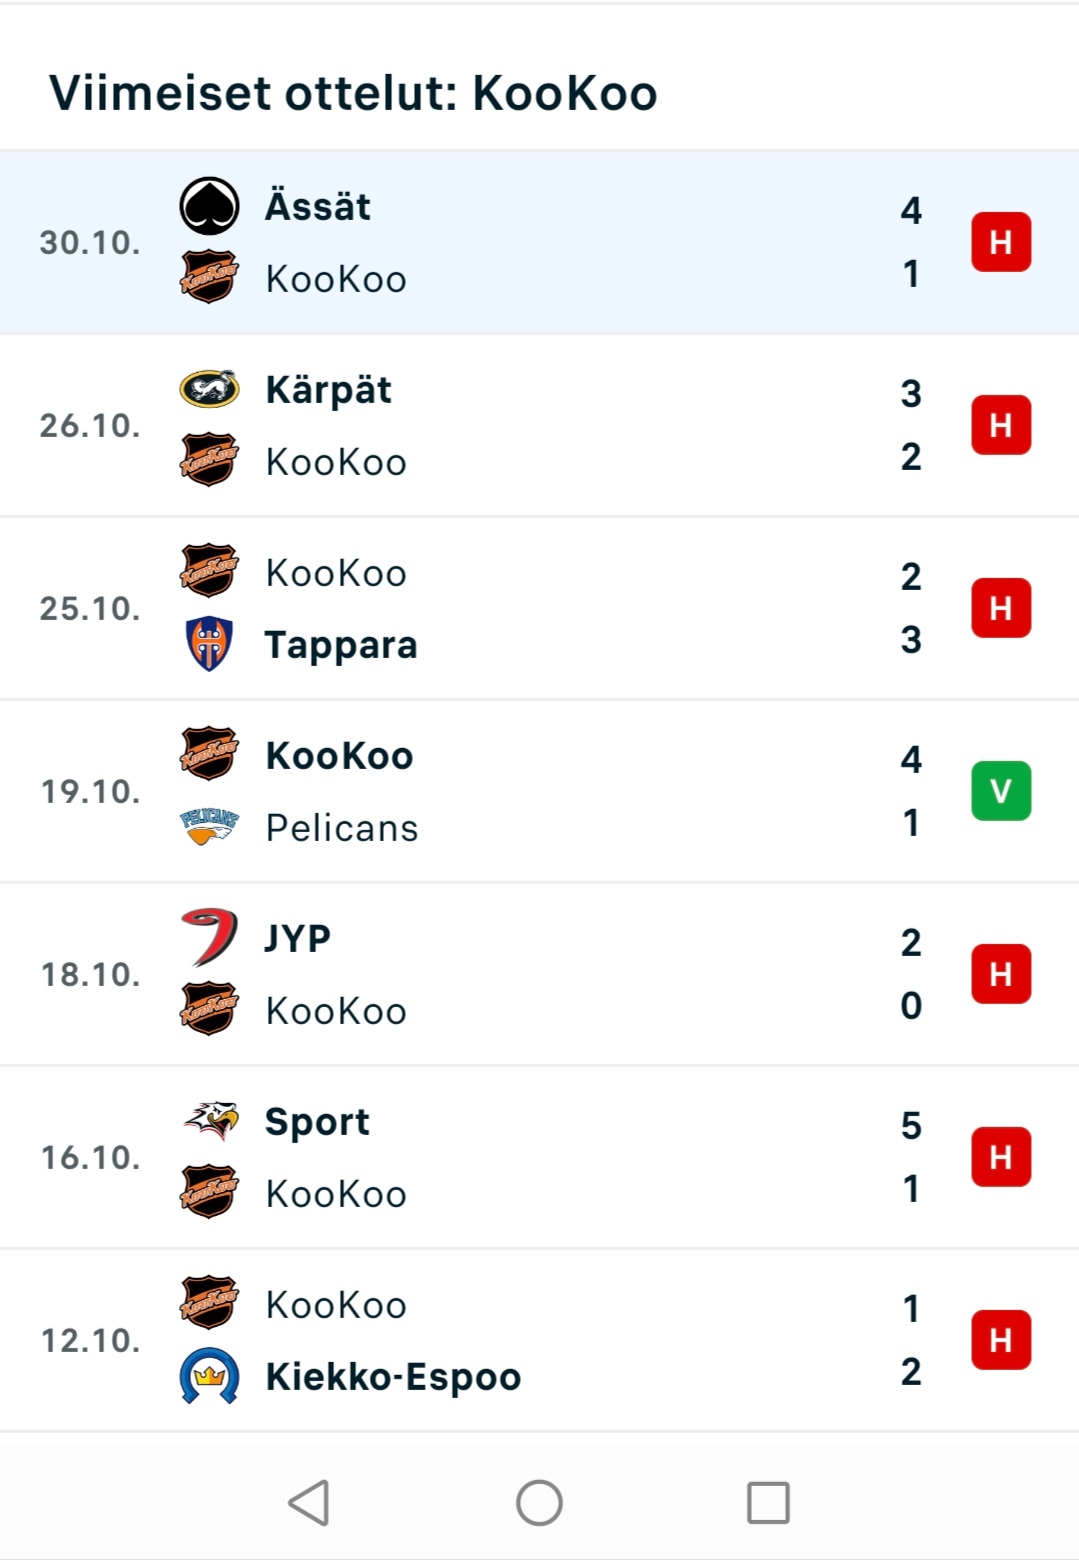Tap the red H badge for the JYP game
Screen dimensions: 1079x1560
click(1001, 974)
